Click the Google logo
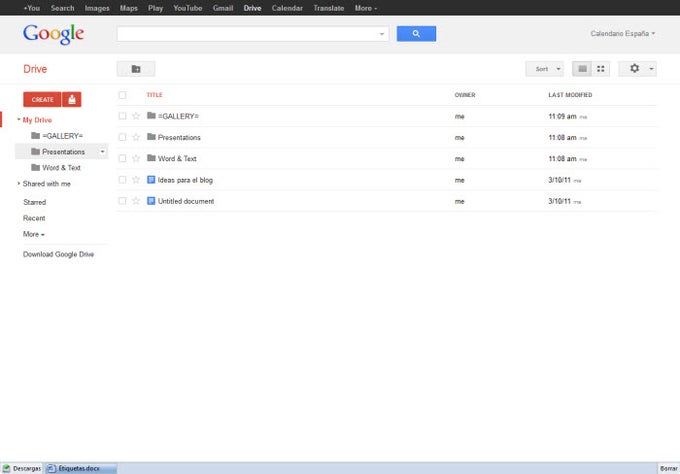Image resolution: width=680 pixels, height=474 pixels. (x=53, y=34)
